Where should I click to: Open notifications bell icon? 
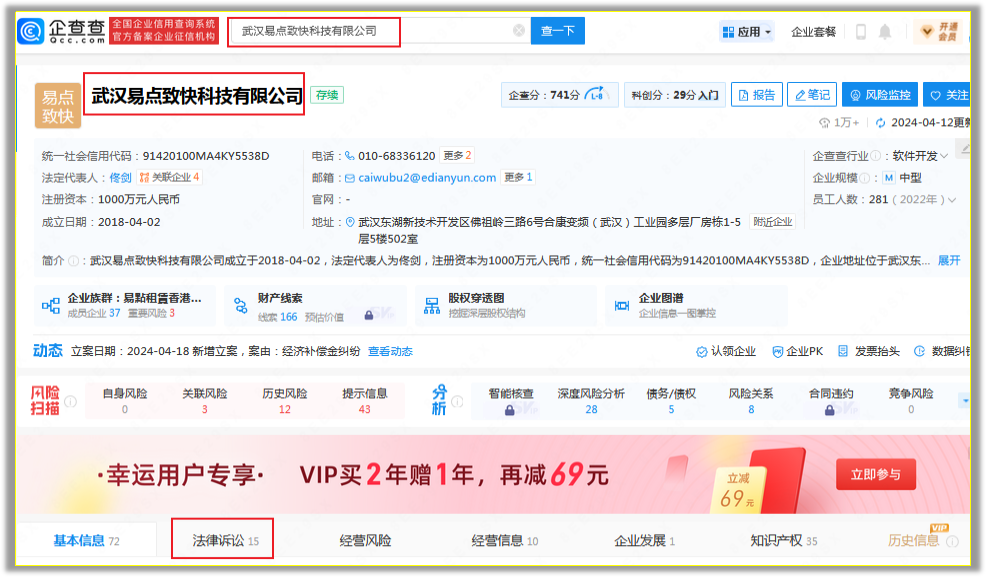click(x=884, y=31)
